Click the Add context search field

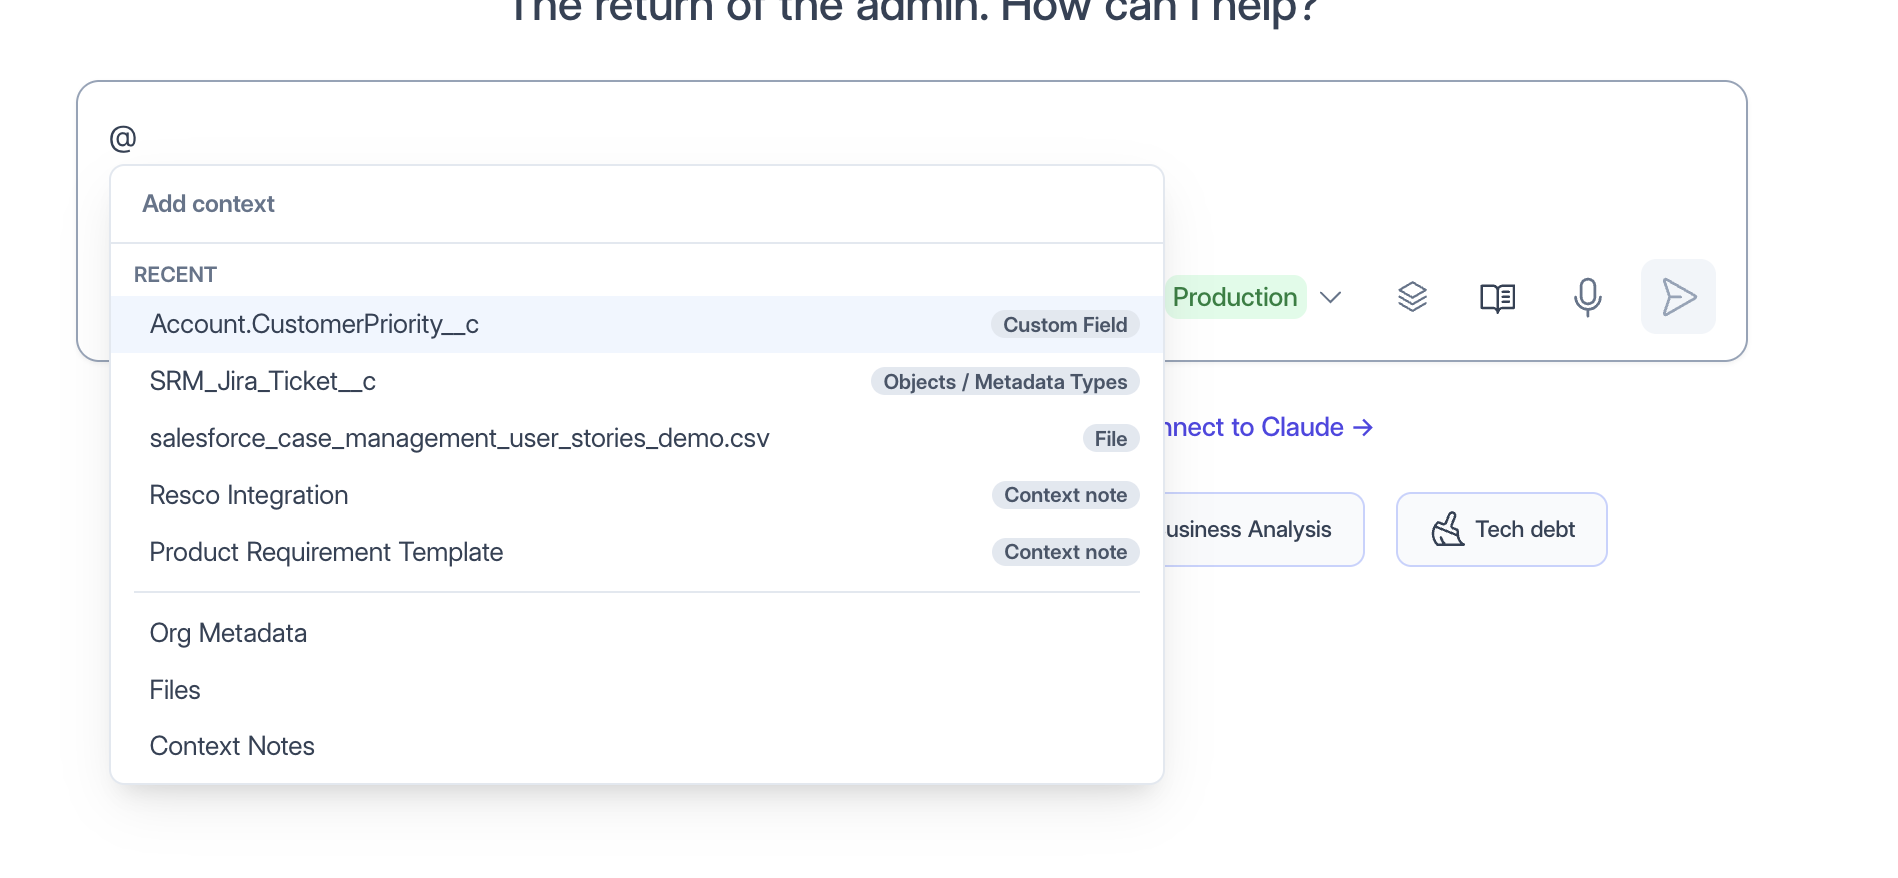tap(637, 204)
